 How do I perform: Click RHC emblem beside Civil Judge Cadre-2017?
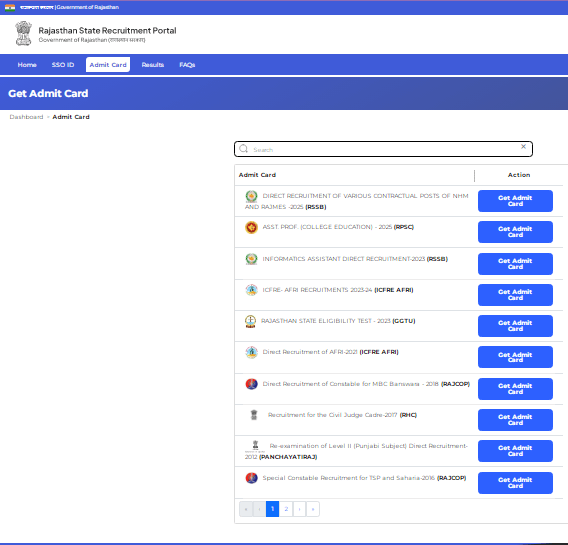tap(254, 415)
